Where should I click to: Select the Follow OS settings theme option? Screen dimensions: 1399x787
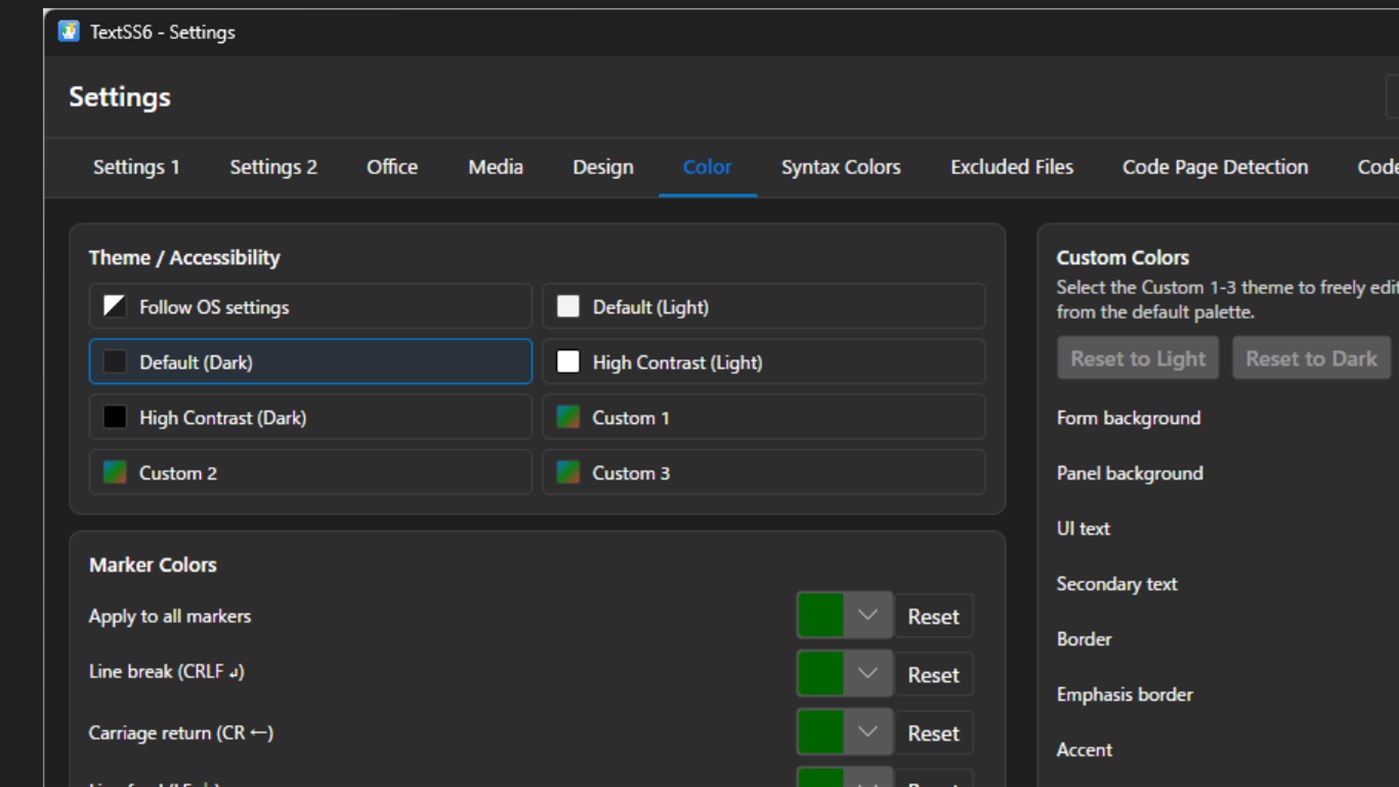(x=310, y=307)
